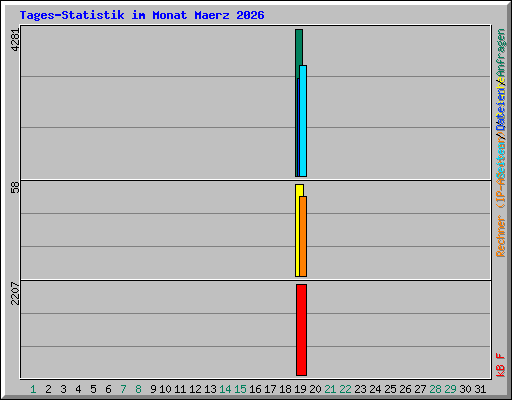The height and width of the screenshot is (400, 512).
Task: Click green day label 22 on the x-axis
Action: pos(345,389)
